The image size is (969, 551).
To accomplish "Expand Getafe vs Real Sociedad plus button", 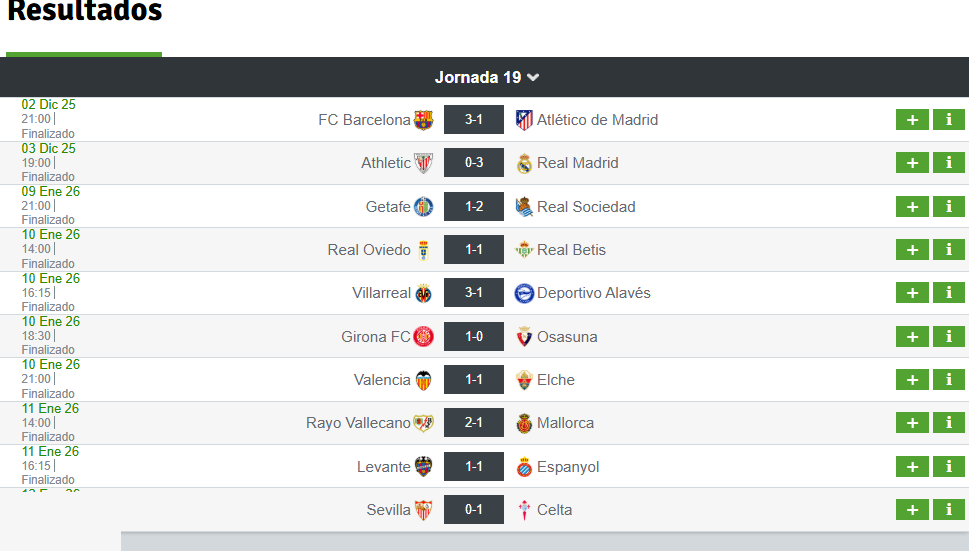I will point(912,206).
